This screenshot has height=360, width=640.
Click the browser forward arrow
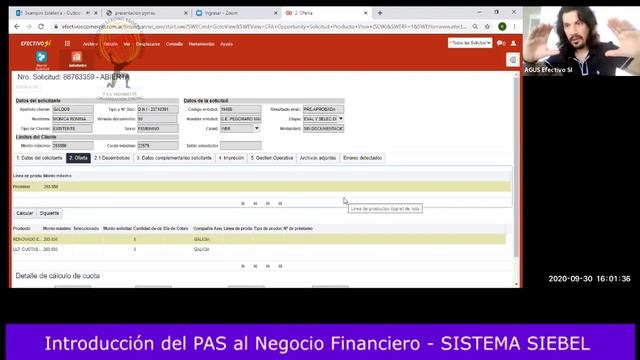click(29, 27)
